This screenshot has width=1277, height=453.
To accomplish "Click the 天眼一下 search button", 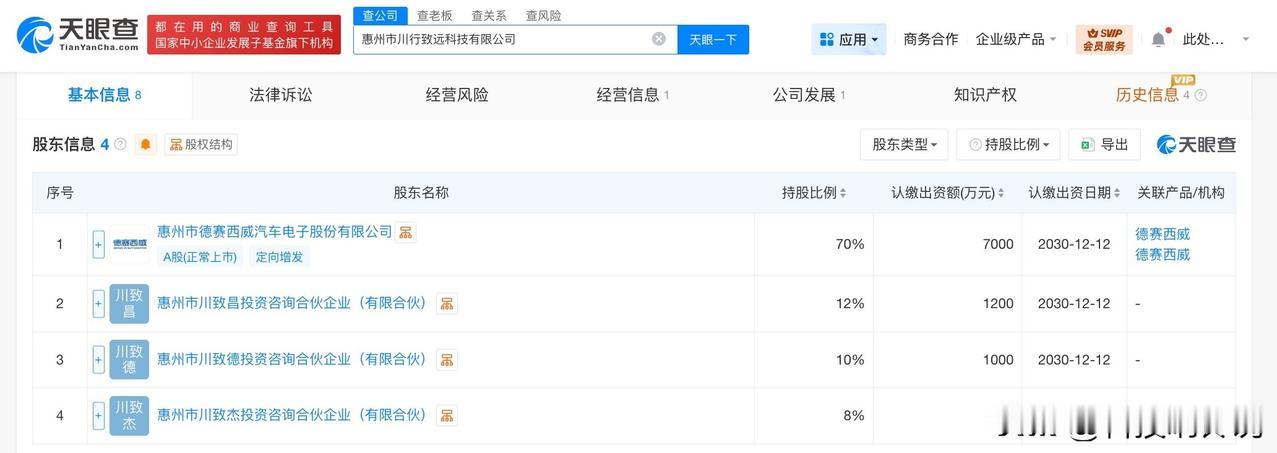I will point(713,39).
